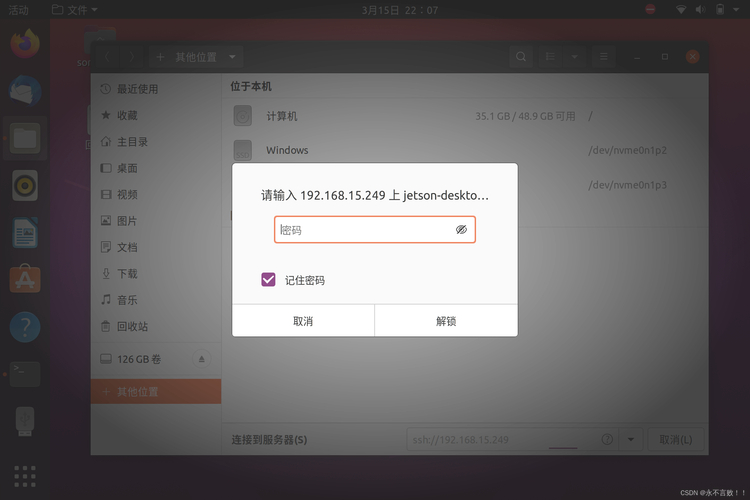The height and width of the screenshot is (500, 750).
Task: Open the hamburger menu in file manager
Action: (x=604, y=57)
